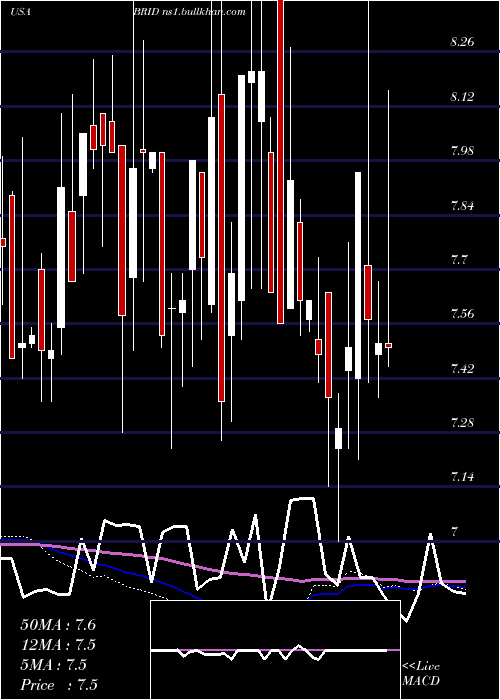The height and width of the screenshot is (700, 500).
Task: Click the 50MA : 7.6 readout
Action: click(58, 625)
